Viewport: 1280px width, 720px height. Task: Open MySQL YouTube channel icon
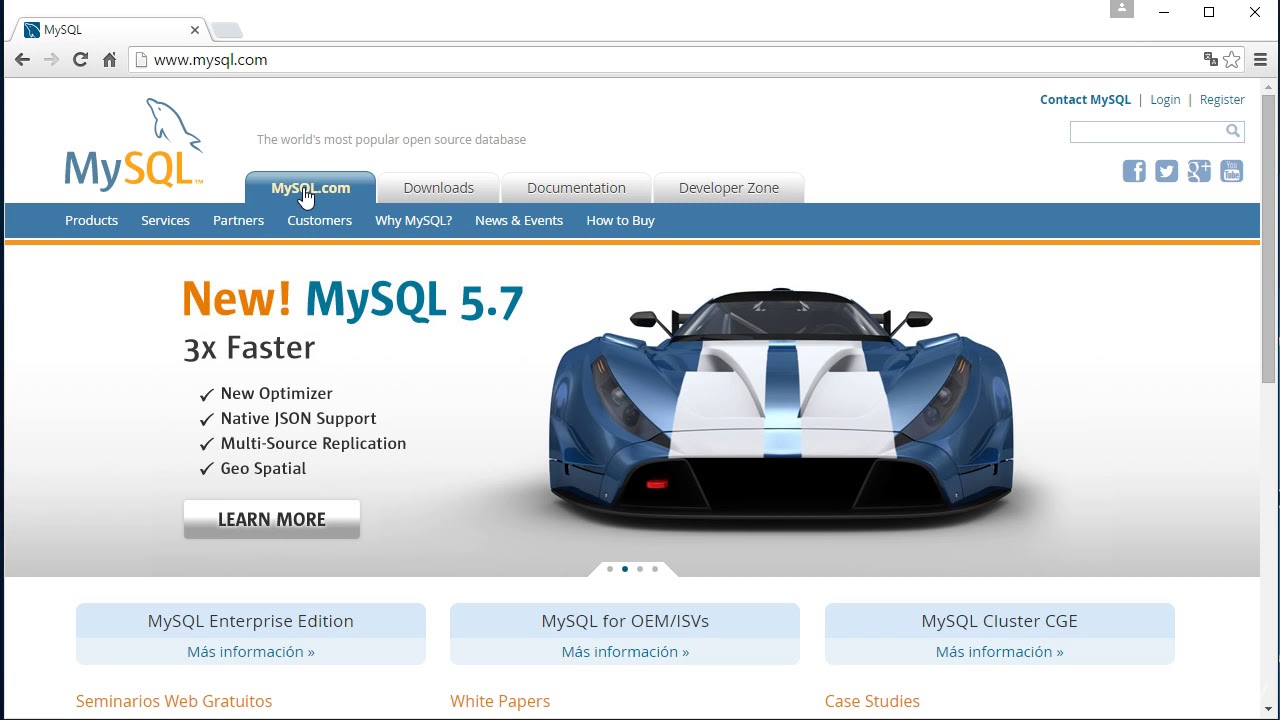click(x=1232, y=171)
